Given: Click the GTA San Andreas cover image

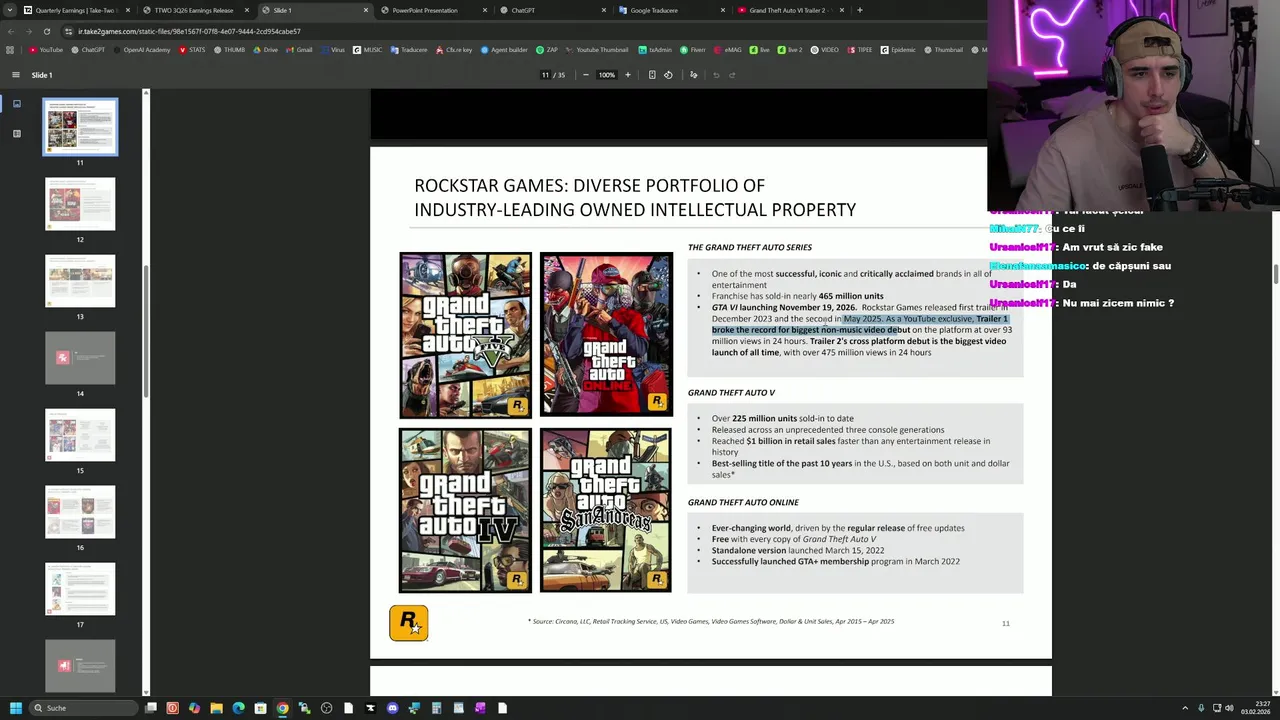Looking at the screenshot, I should (x=606, y=511).
